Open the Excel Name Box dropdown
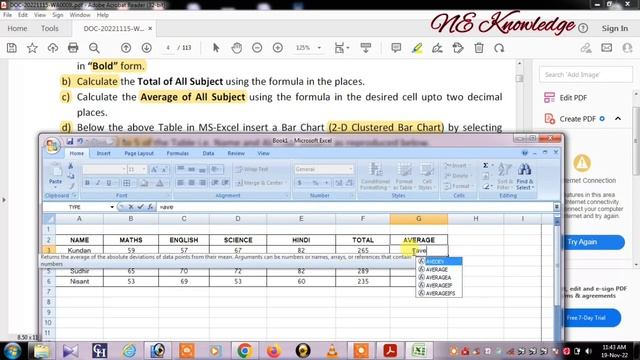The image size is (640, 360). point(112,207)
